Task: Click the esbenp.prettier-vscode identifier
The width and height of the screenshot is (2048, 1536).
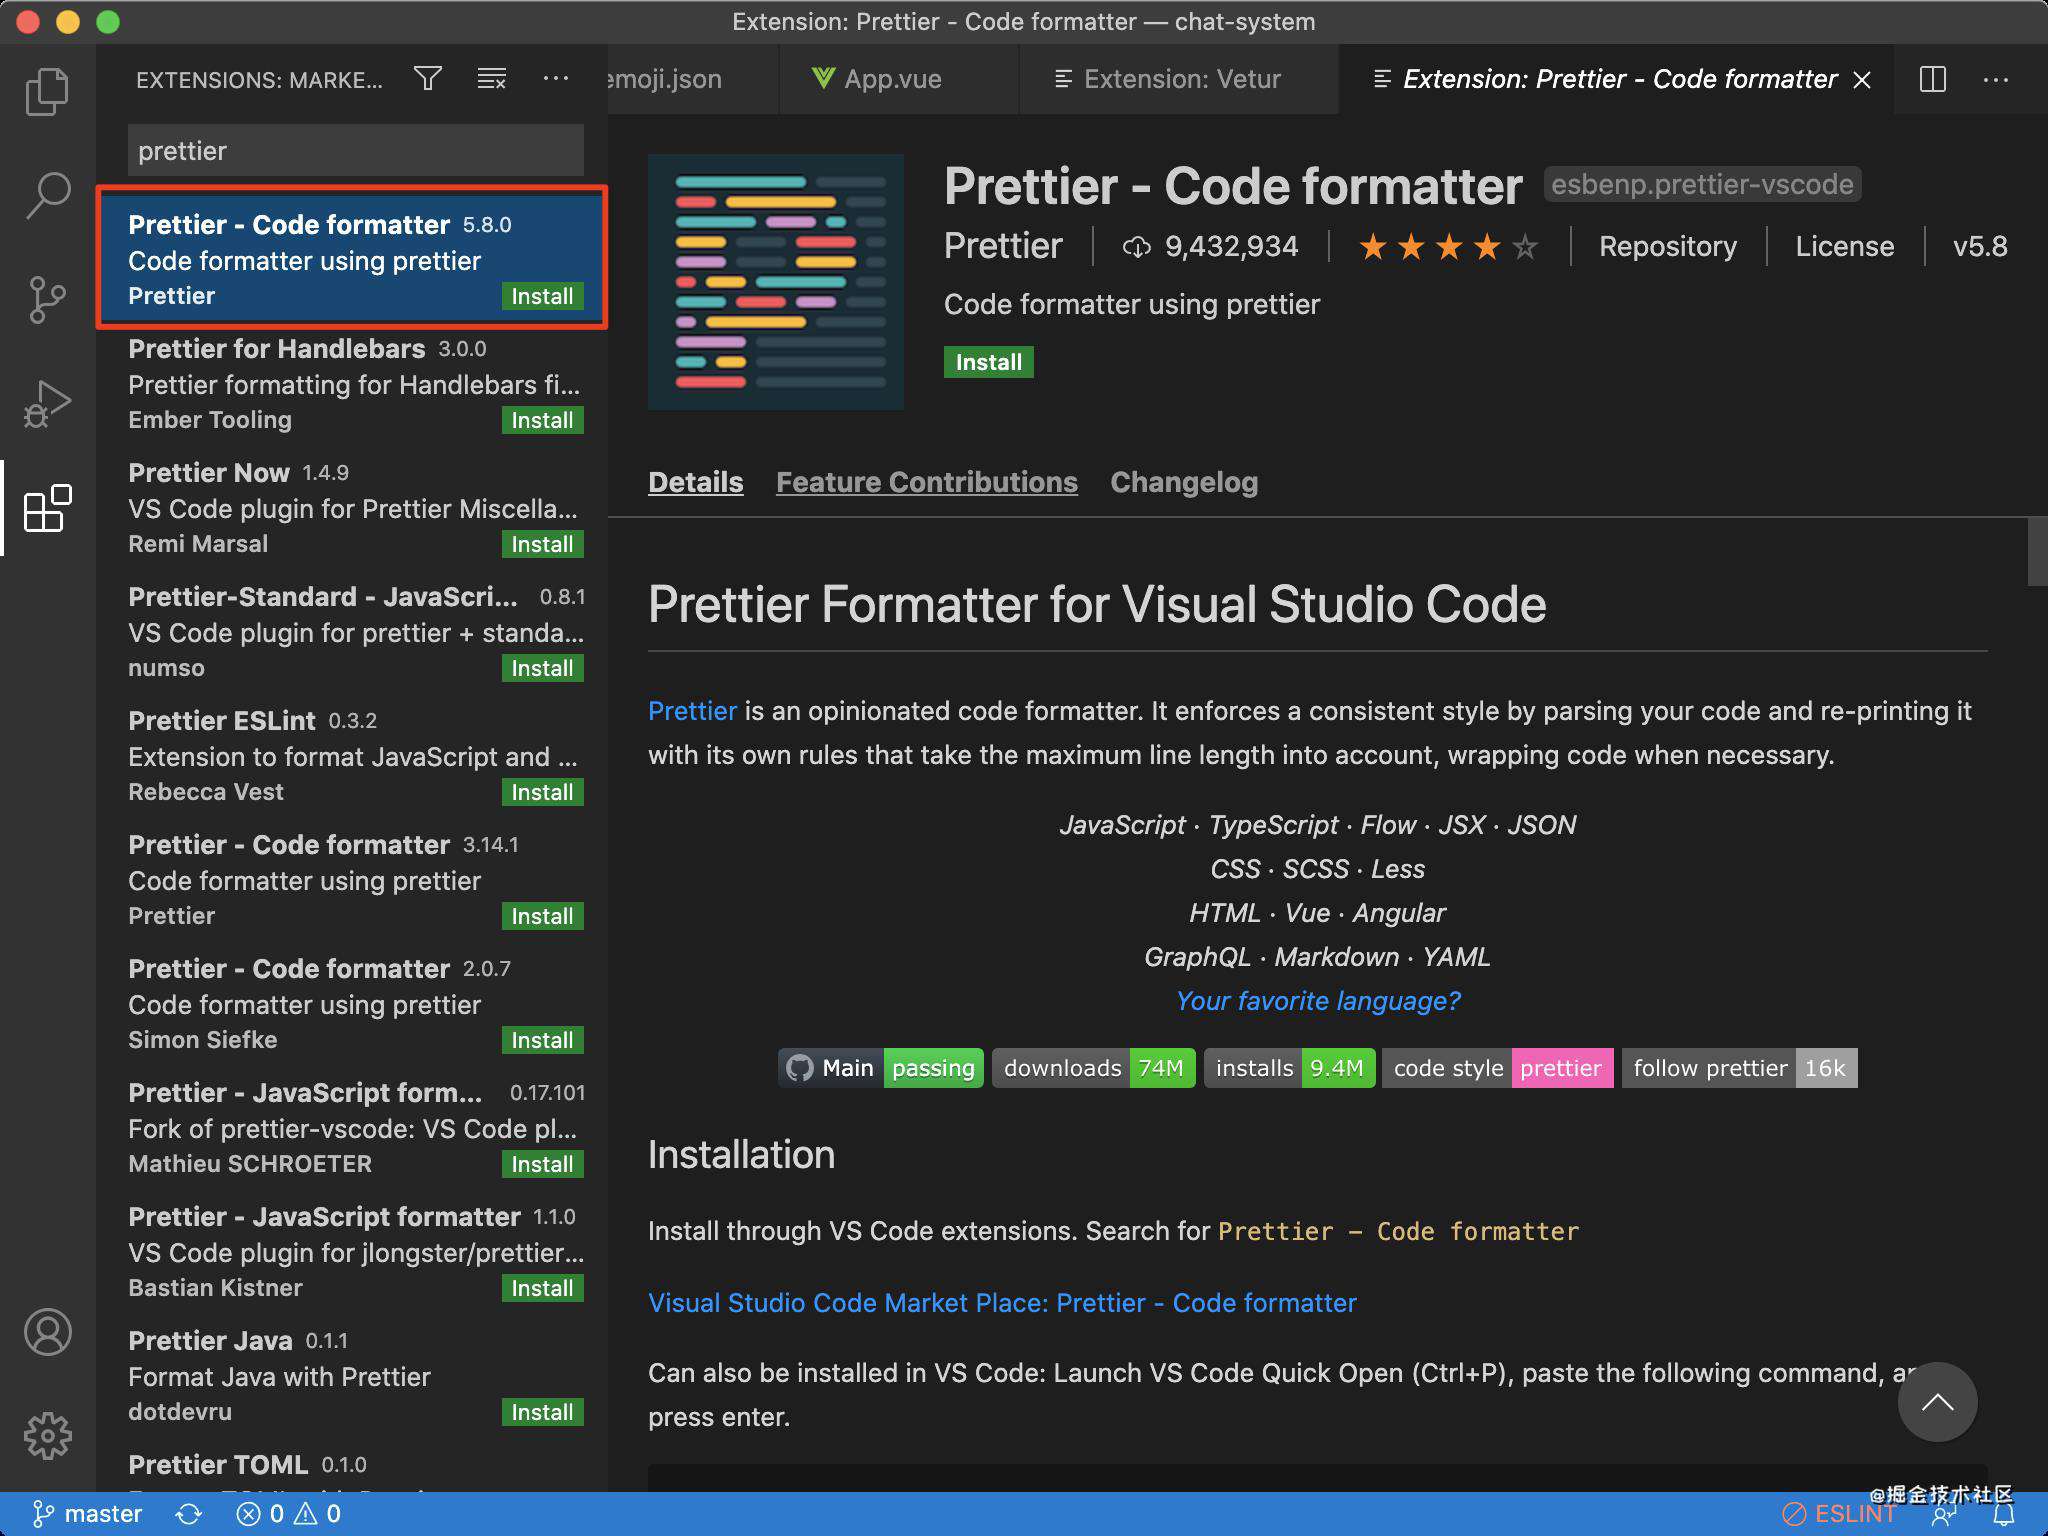Action: (1702, 184)
